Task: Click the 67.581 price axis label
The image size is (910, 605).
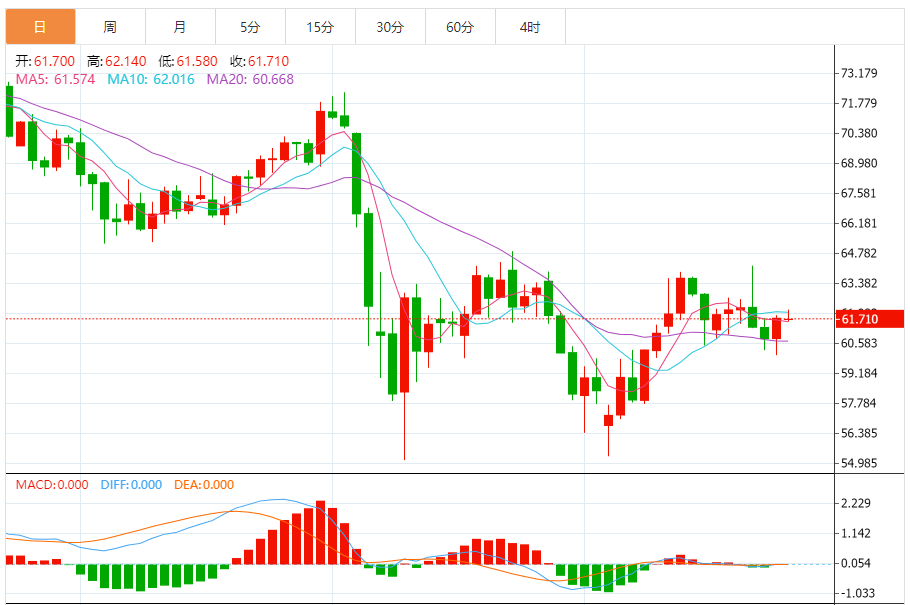Action: 859,193
